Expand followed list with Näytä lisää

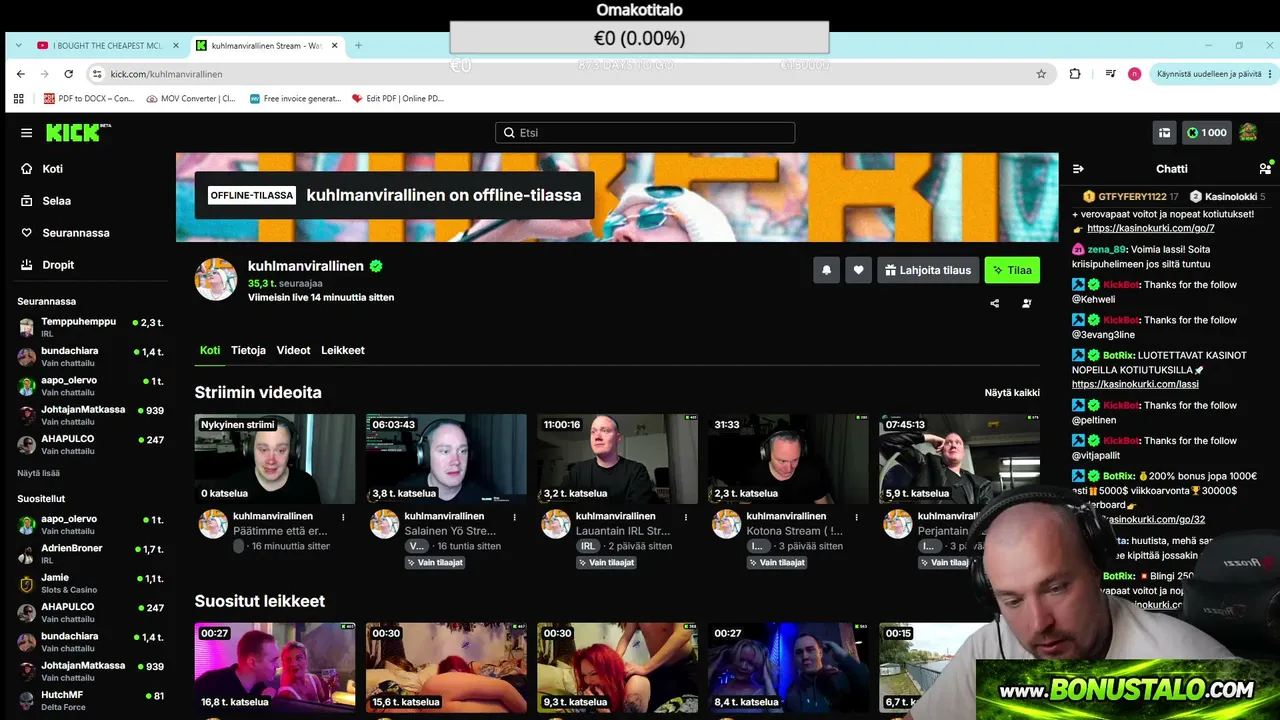pyautogui.click(x=38, y=473)
